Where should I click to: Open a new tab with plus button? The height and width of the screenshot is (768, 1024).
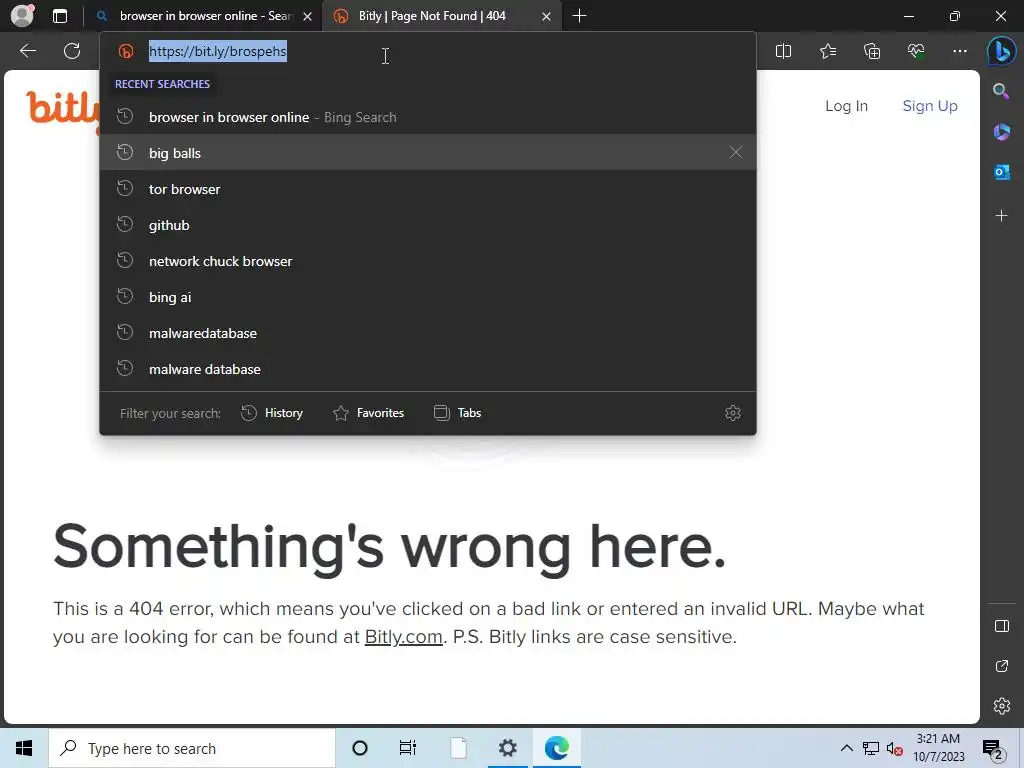pos(579,16)
